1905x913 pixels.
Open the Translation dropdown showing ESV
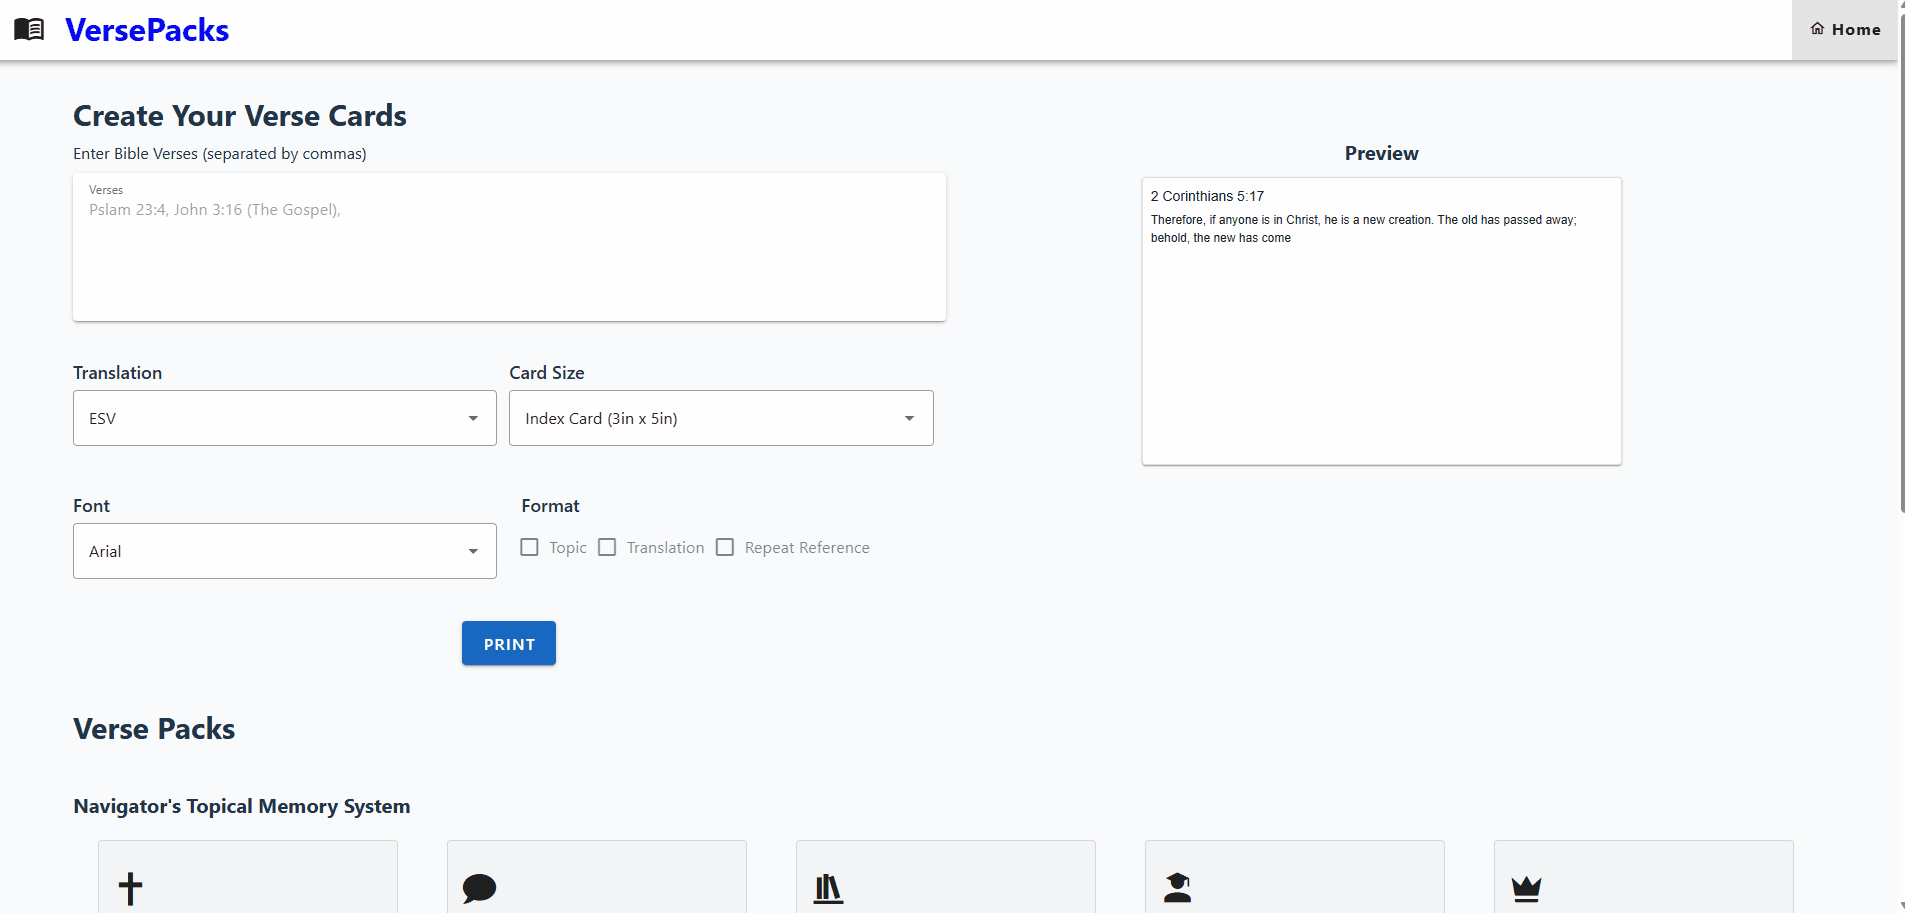tap(284, 418)
